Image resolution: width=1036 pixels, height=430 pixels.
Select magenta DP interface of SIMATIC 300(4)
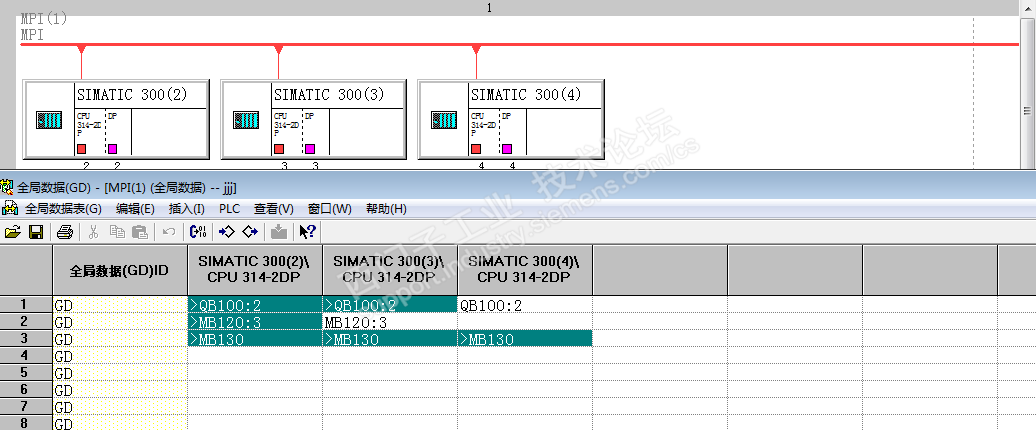pos(507,149)
